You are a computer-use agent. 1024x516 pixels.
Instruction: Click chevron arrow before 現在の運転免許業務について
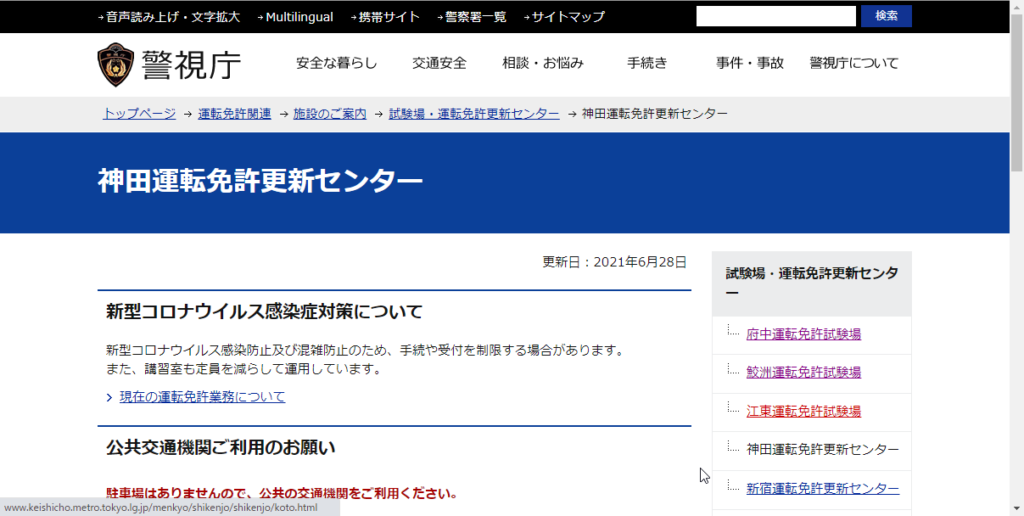[110, 397]
